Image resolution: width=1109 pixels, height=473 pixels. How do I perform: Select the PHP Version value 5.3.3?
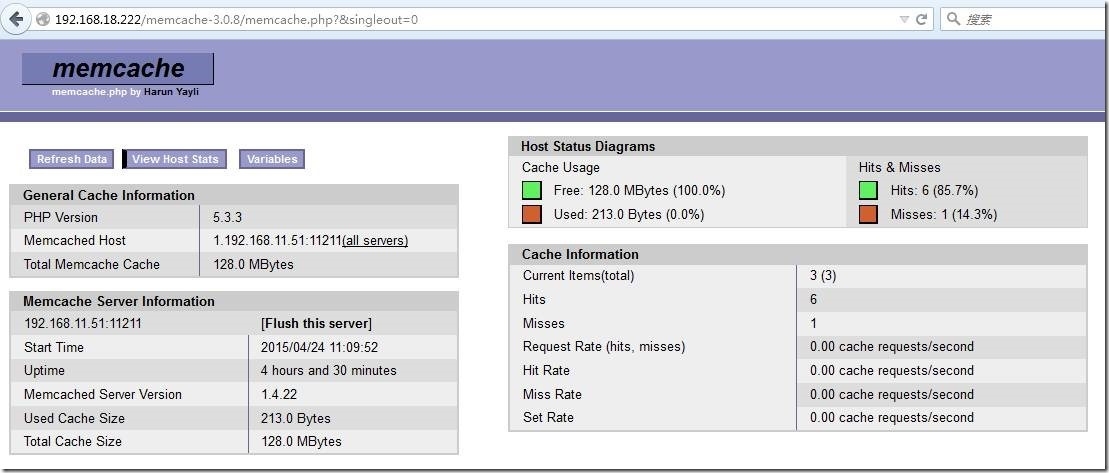(228, 217)
